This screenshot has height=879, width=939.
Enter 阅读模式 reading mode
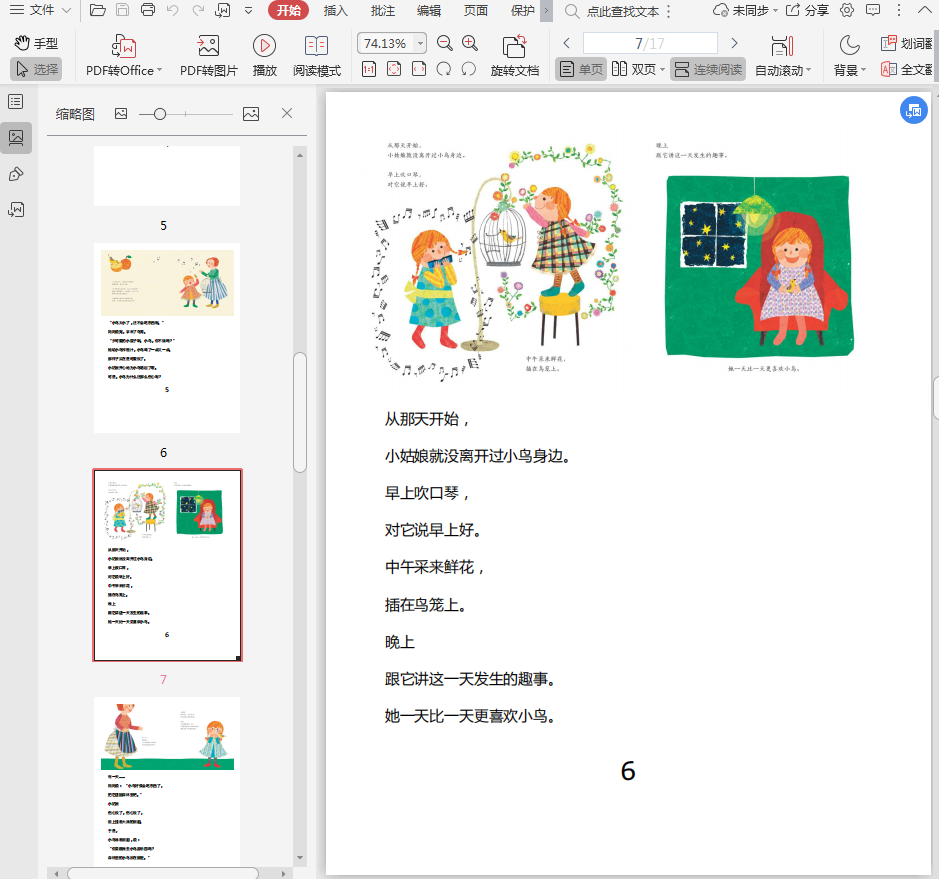pos(317,56)
